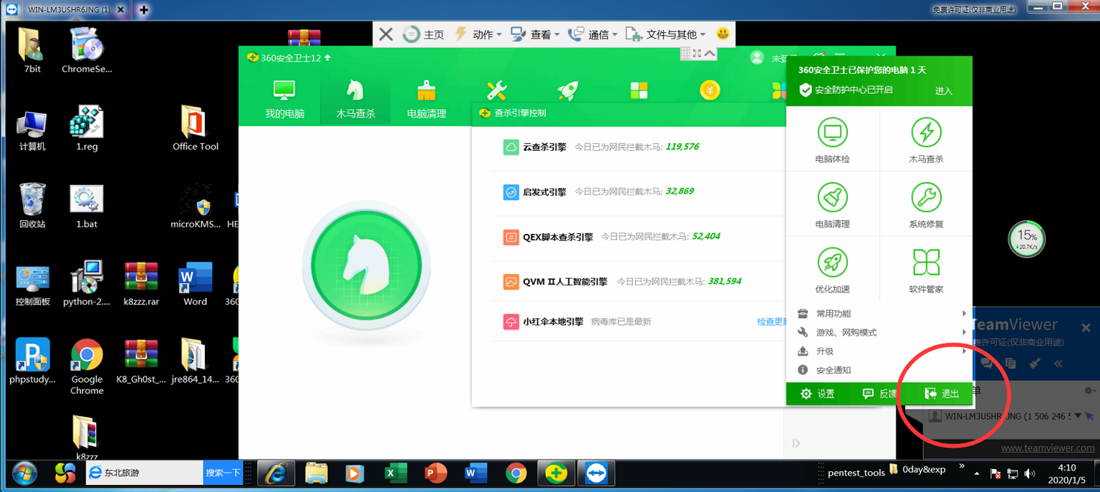Viewport: 1100px width, 492px height.
Task: Open the gear dropdown in TeamViewer session list
Action: tap(1089, 390)
